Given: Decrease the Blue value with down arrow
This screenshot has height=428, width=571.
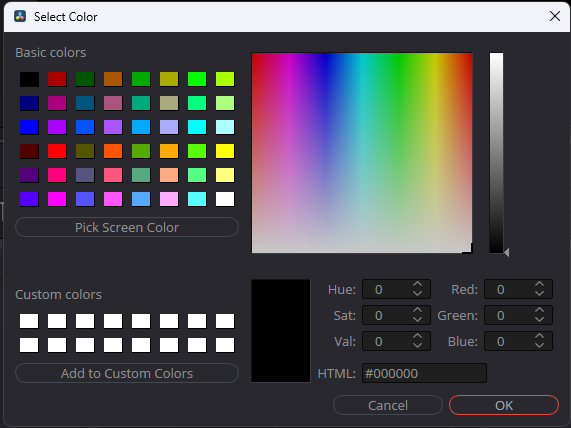Looking at the screenshot, I should pos(540,345).
